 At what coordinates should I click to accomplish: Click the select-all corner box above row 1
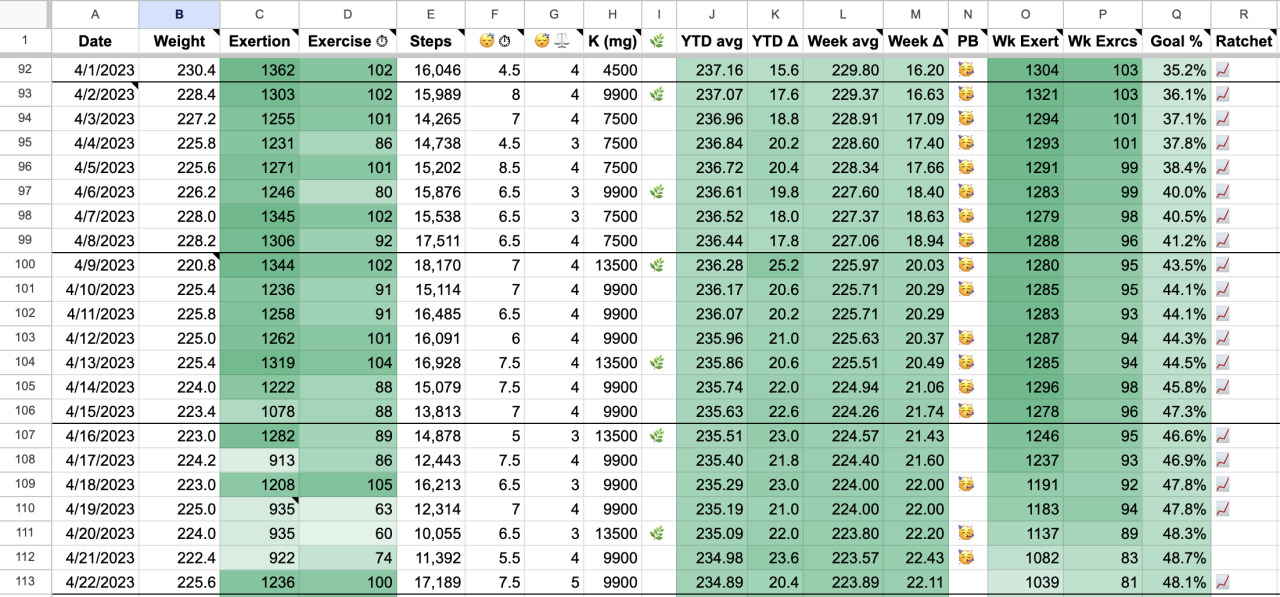tap(25, 14)
